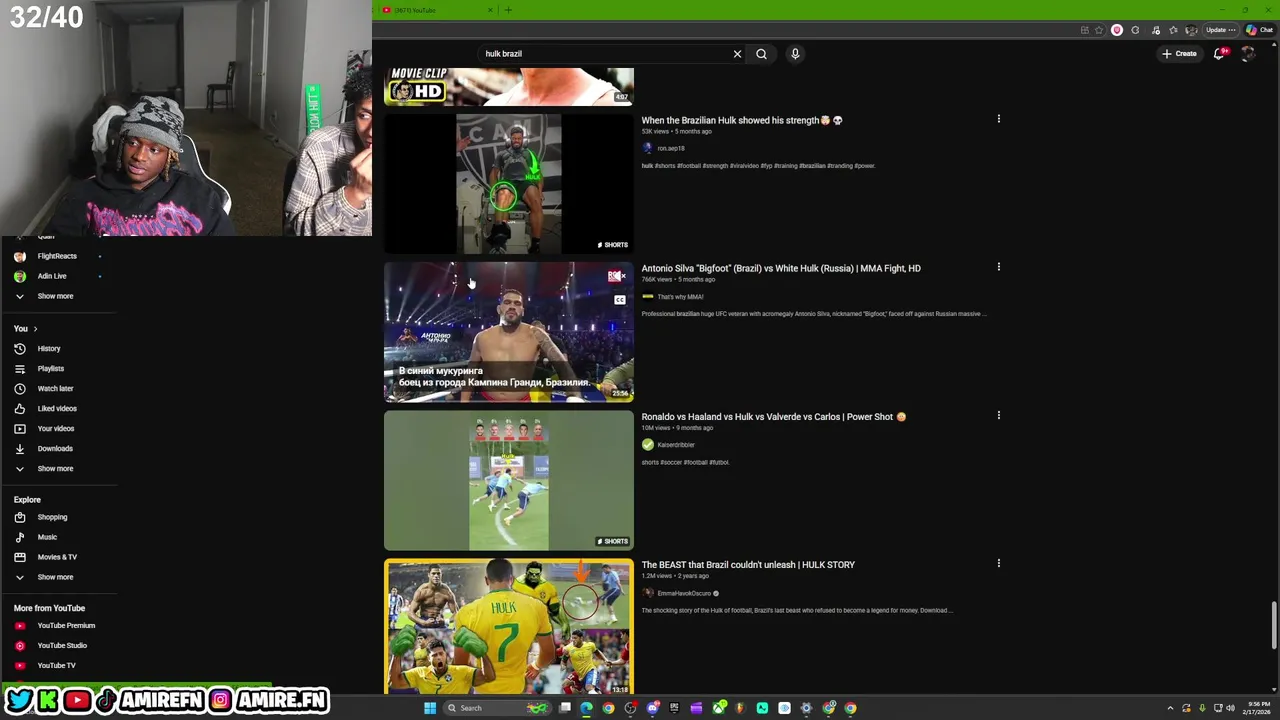
Task: Open the Epic Games taskbar icon
Action: pyautogui.click(x=674, y=708)
